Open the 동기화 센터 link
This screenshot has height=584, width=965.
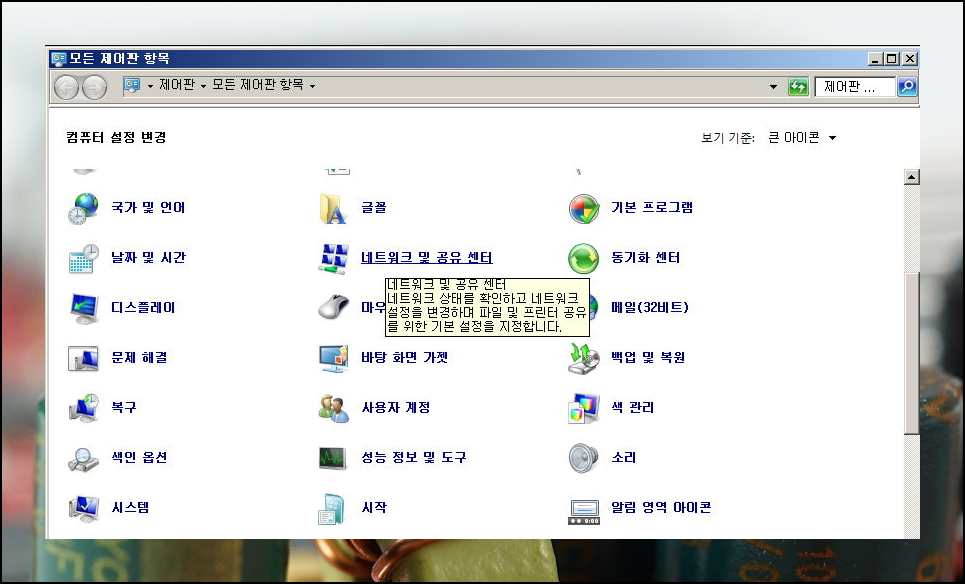[646, 258]
